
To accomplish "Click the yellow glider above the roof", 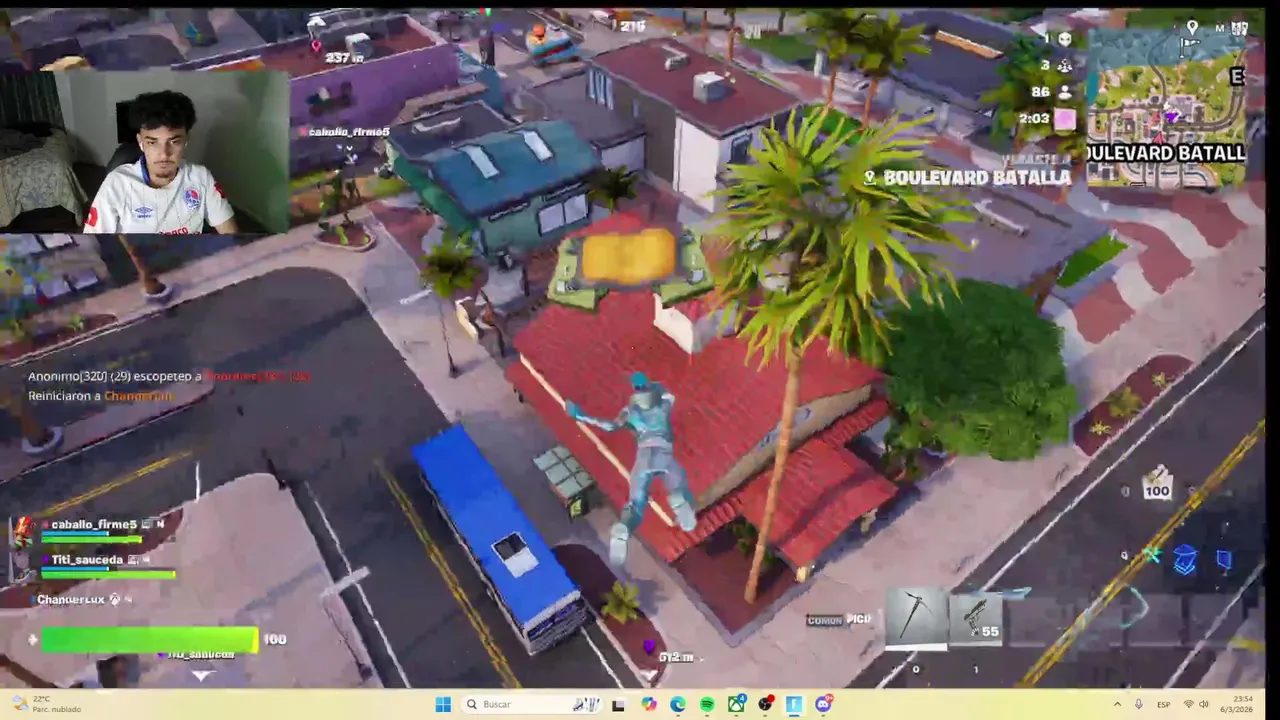I will point(629,256).
